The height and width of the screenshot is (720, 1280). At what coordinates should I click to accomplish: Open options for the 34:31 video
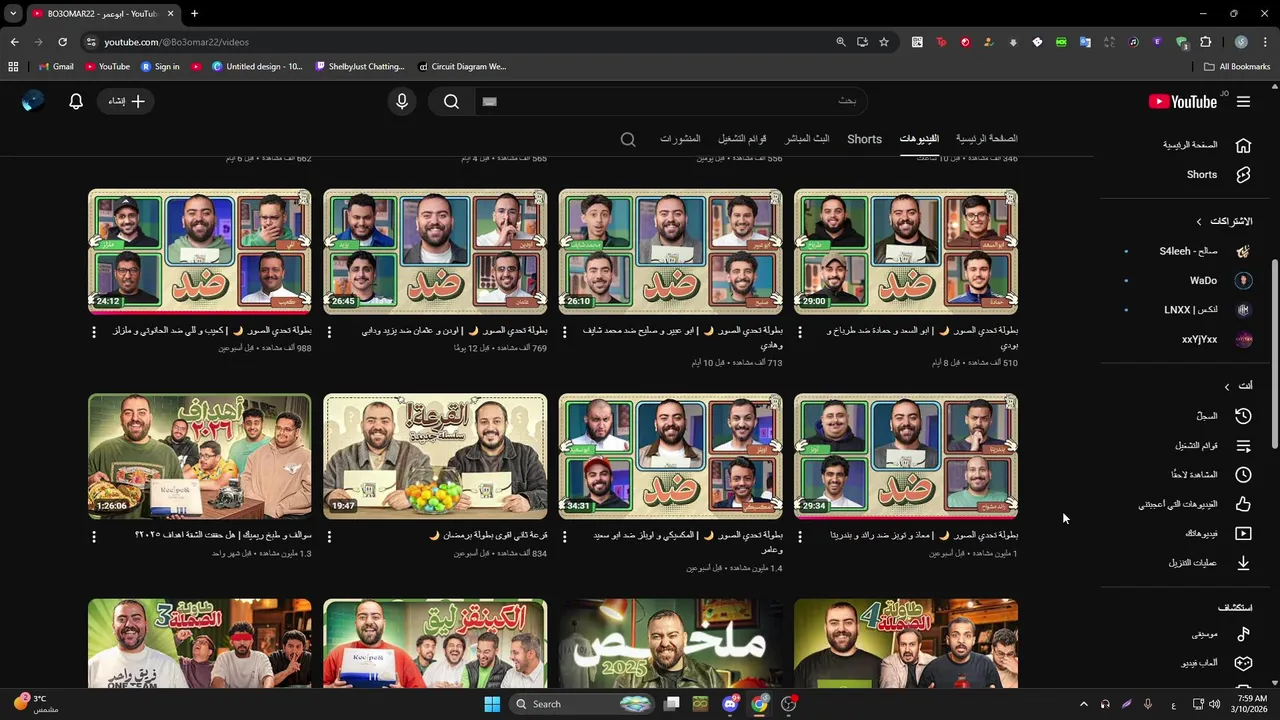coord(565,536)
